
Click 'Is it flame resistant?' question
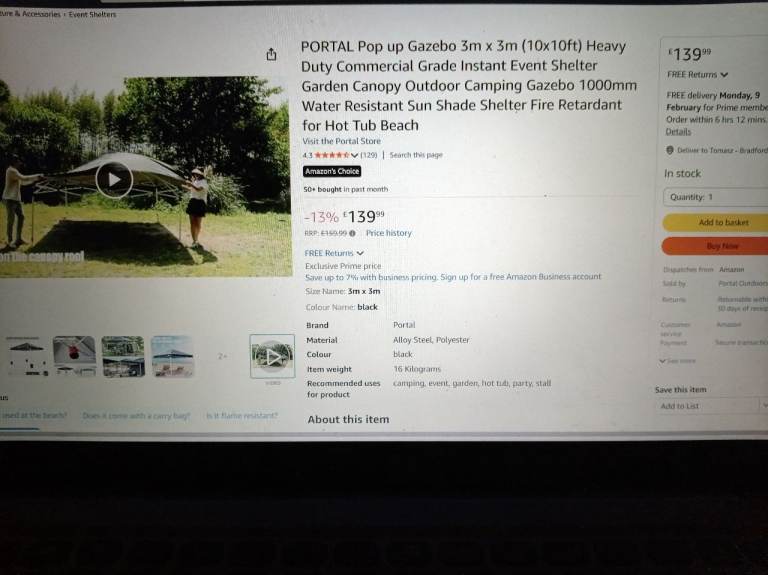pyautogui.click(x=242, y=415)
